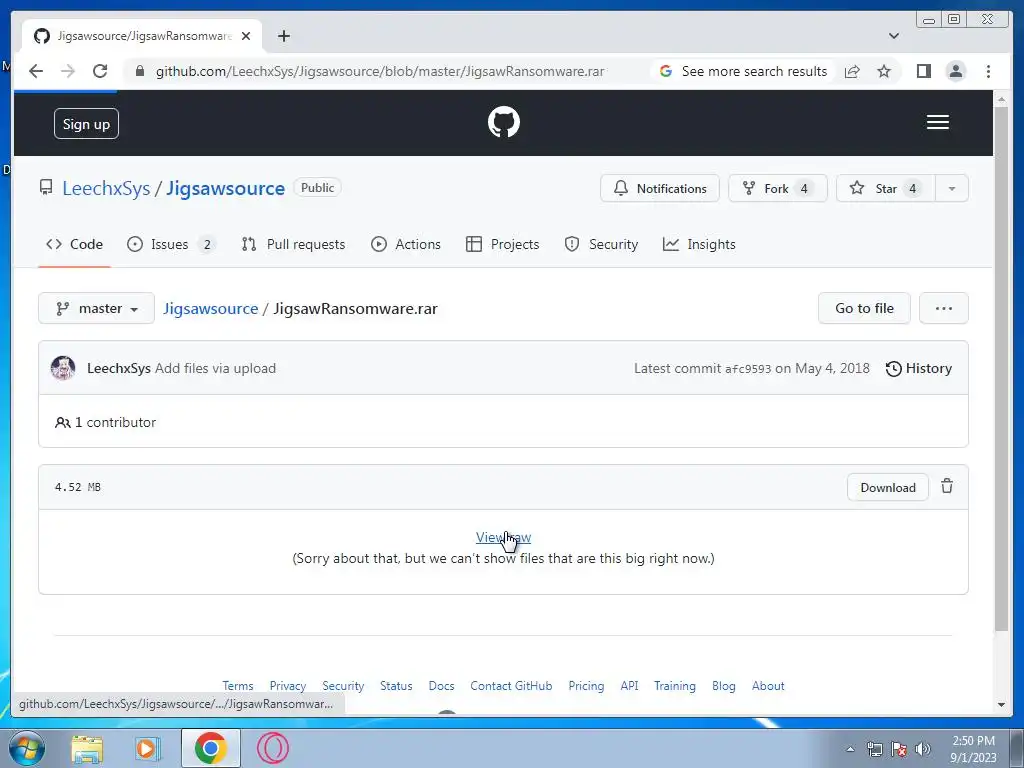Click the Go to file button

pos(864,308)
